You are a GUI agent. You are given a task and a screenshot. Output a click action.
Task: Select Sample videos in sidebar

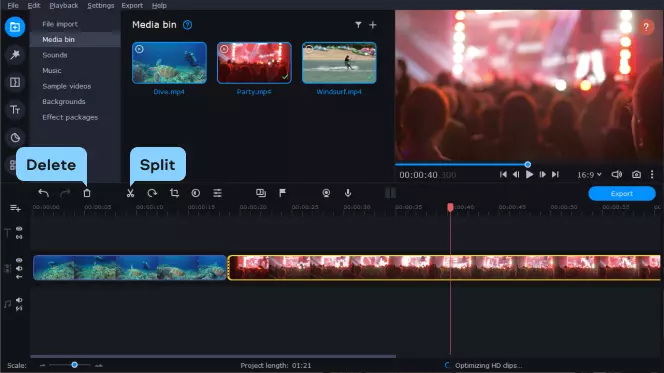click(x=66, y=86)
